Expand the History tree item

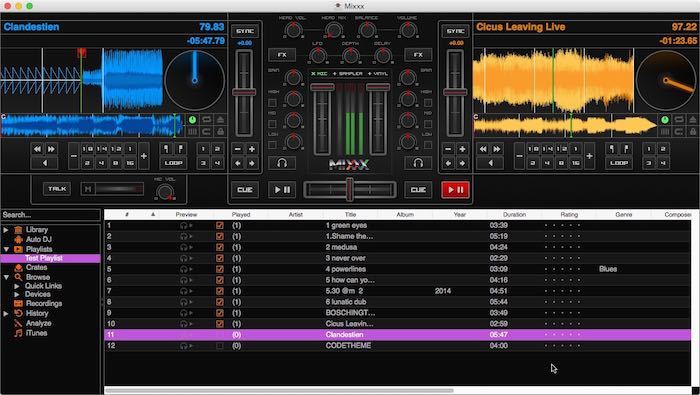coord(6,314)
